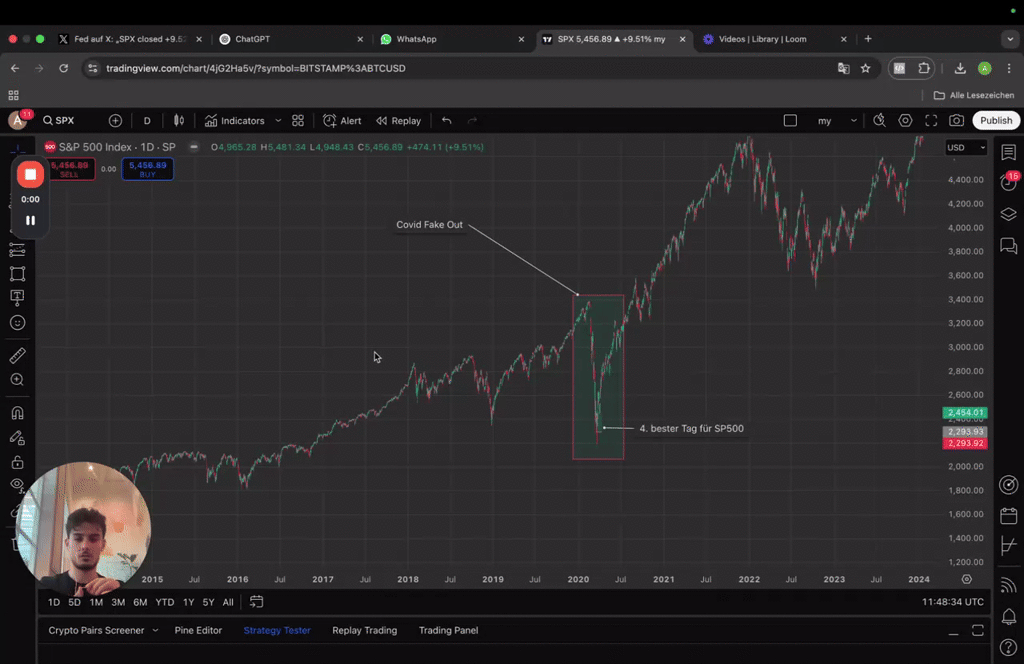The width and height of the screenshot is (1024, 664).
Task: Open timezone 11:48:34 UTC
Action: [x=952, y=602]
